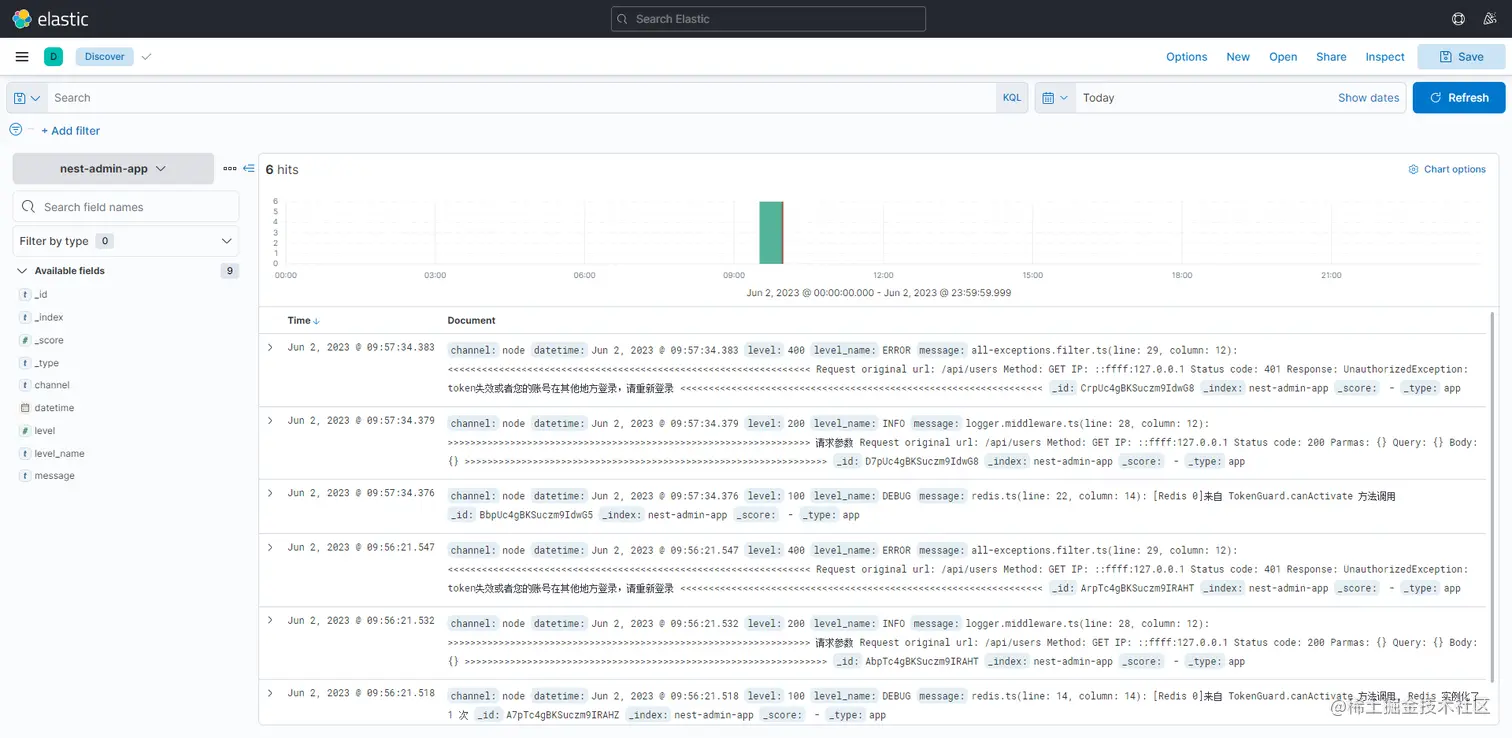
Task: Click Open in the top menu
Action: (1283, 57)
